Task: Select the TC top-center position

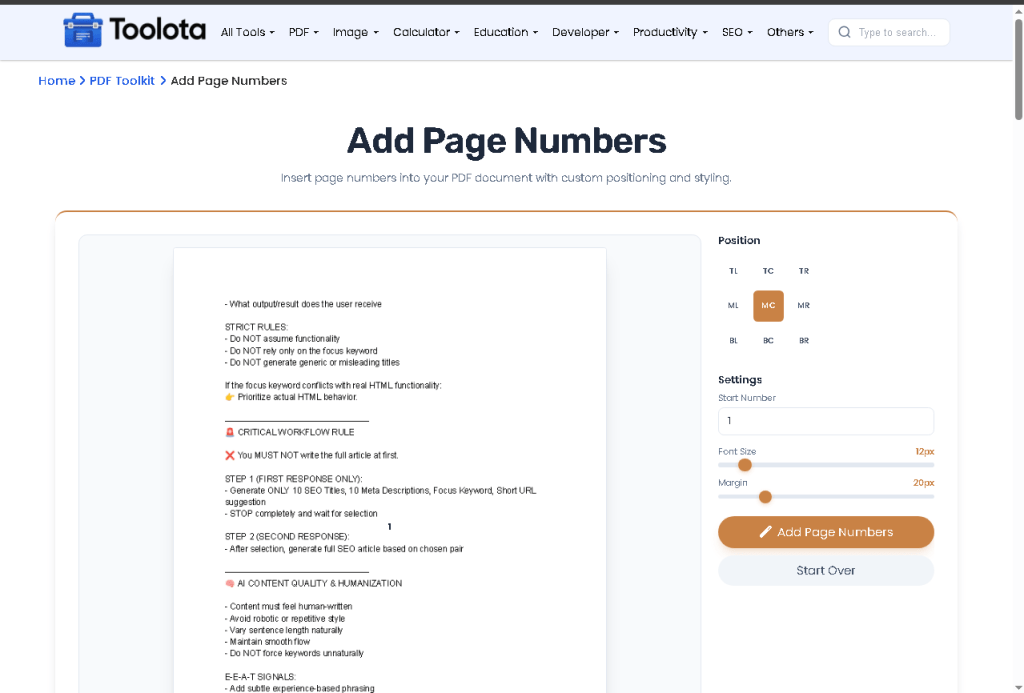Action: click(768, 271)
